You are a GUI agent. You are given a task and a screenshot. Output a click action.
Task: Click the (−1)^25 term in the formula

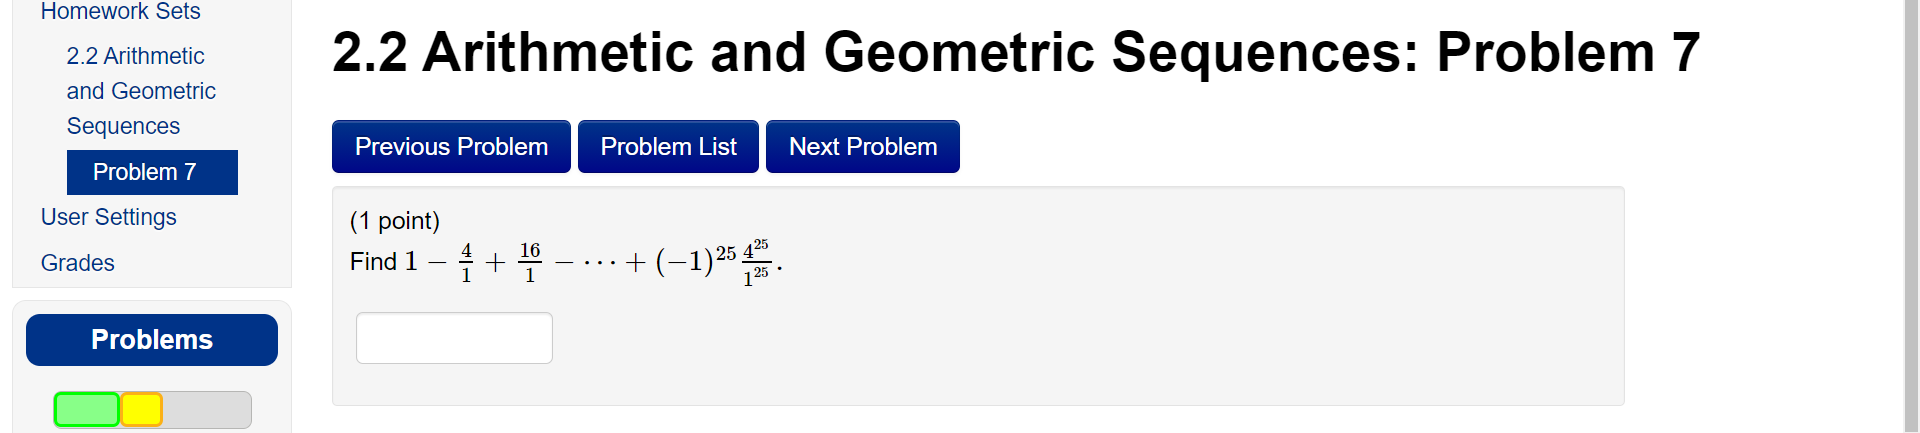[695, 260]
